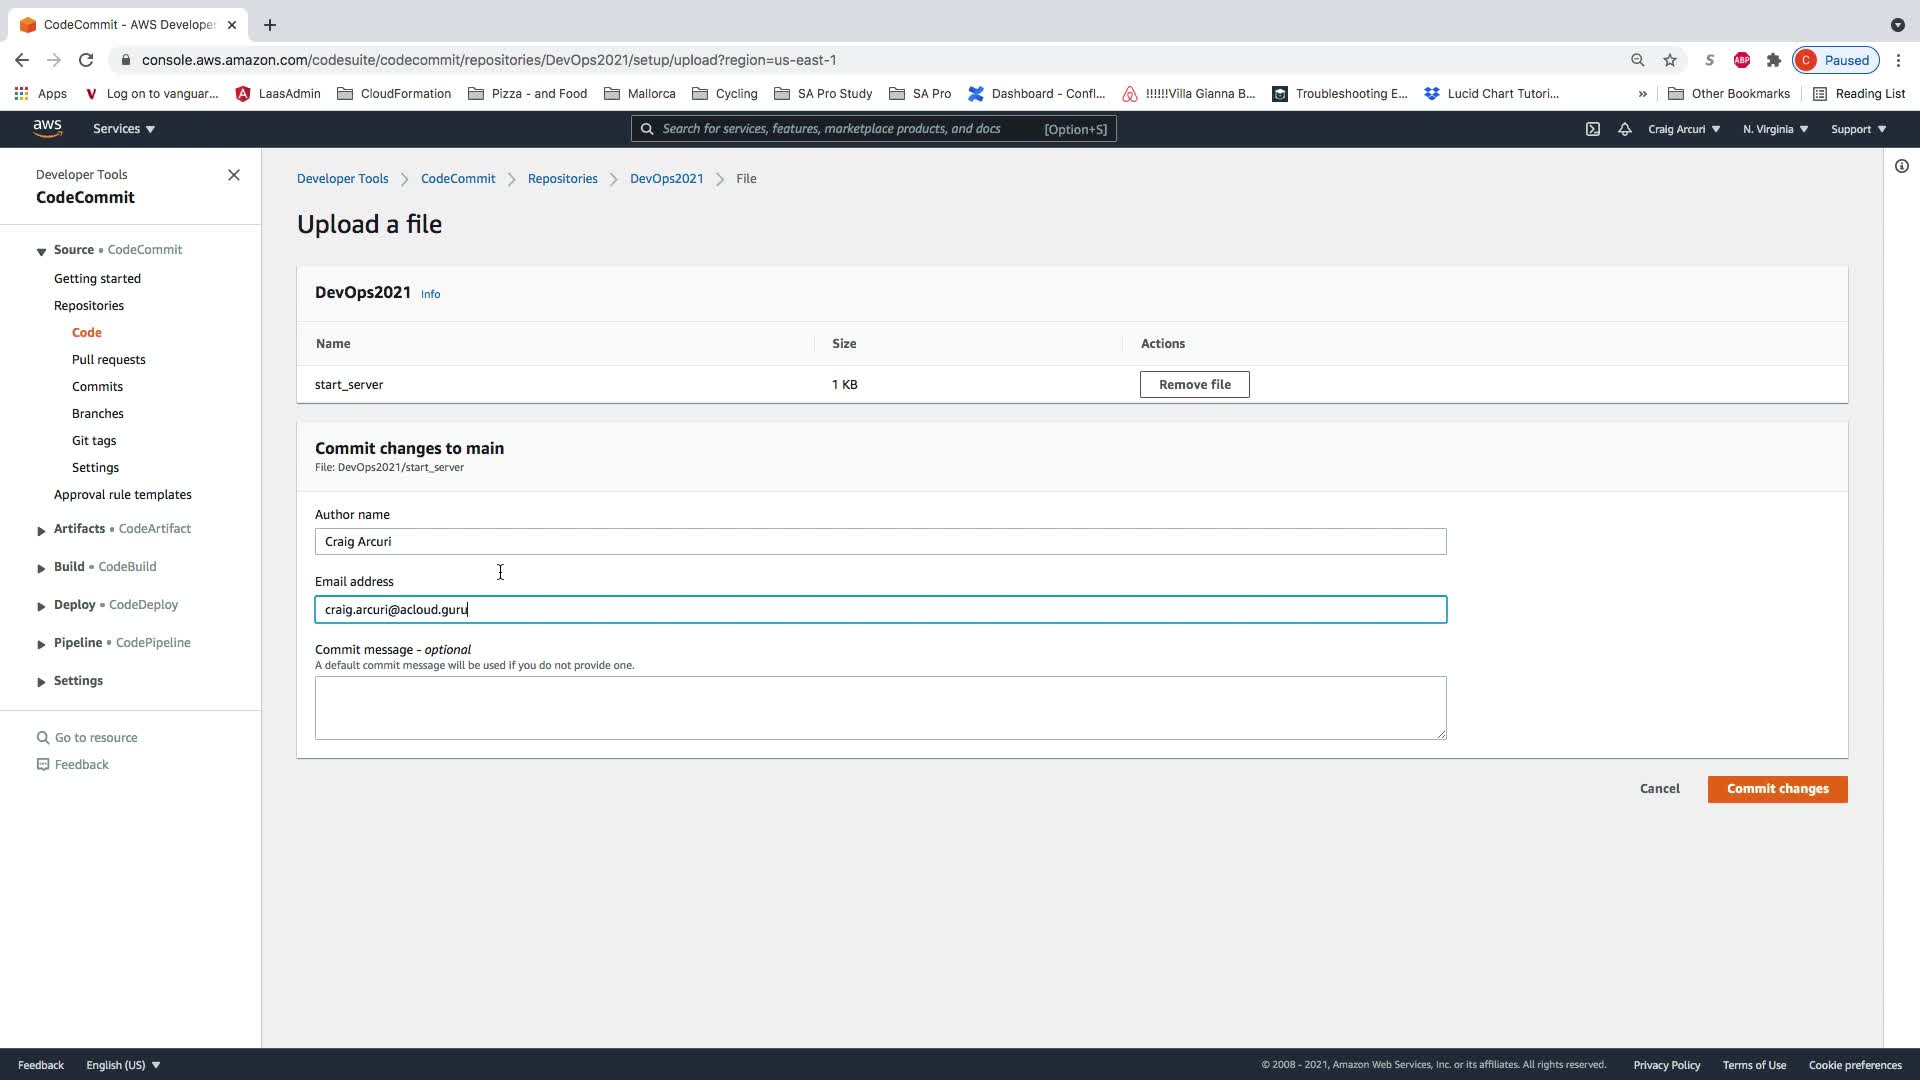Open the browser extensions puzzle icon
The width and height of the screenshot is (1920, 1080).
coord(1774,60)
